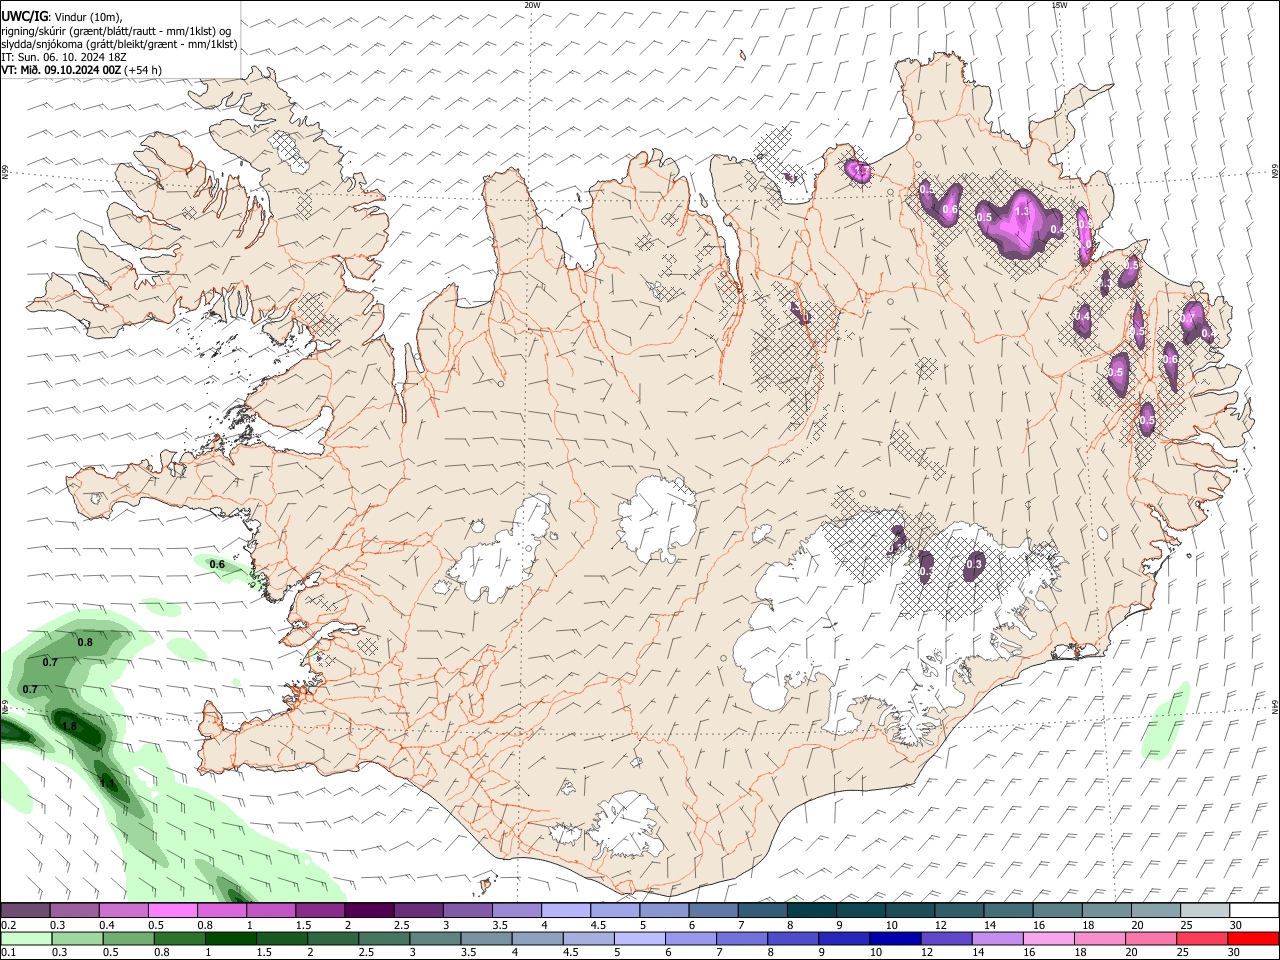Click the '15W' longitude label
This screenshot has width=1280, height=960.
(1059, 5)
